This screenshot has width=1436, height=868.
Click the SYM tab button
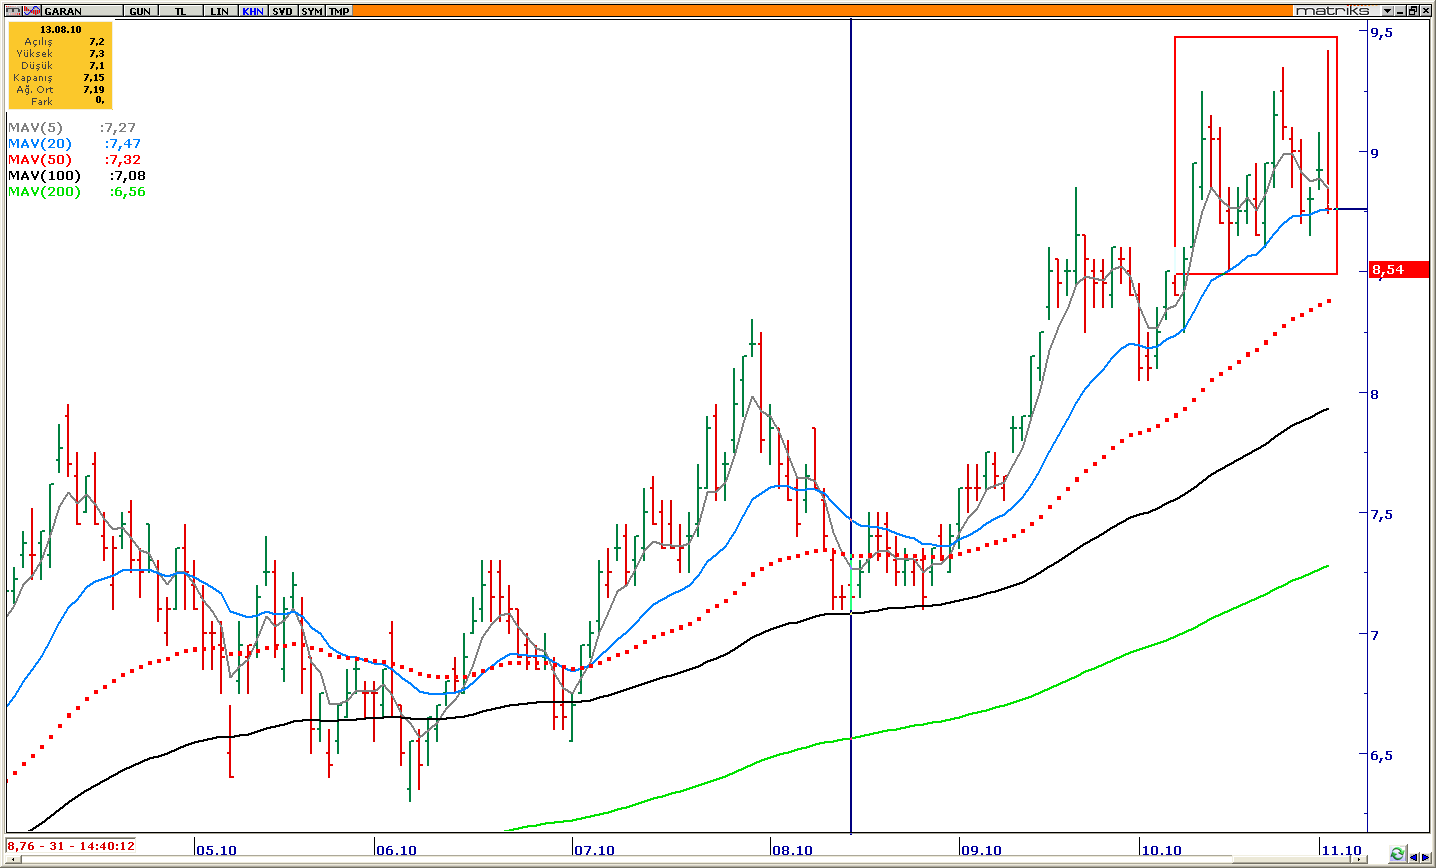(x=312, y=11)
